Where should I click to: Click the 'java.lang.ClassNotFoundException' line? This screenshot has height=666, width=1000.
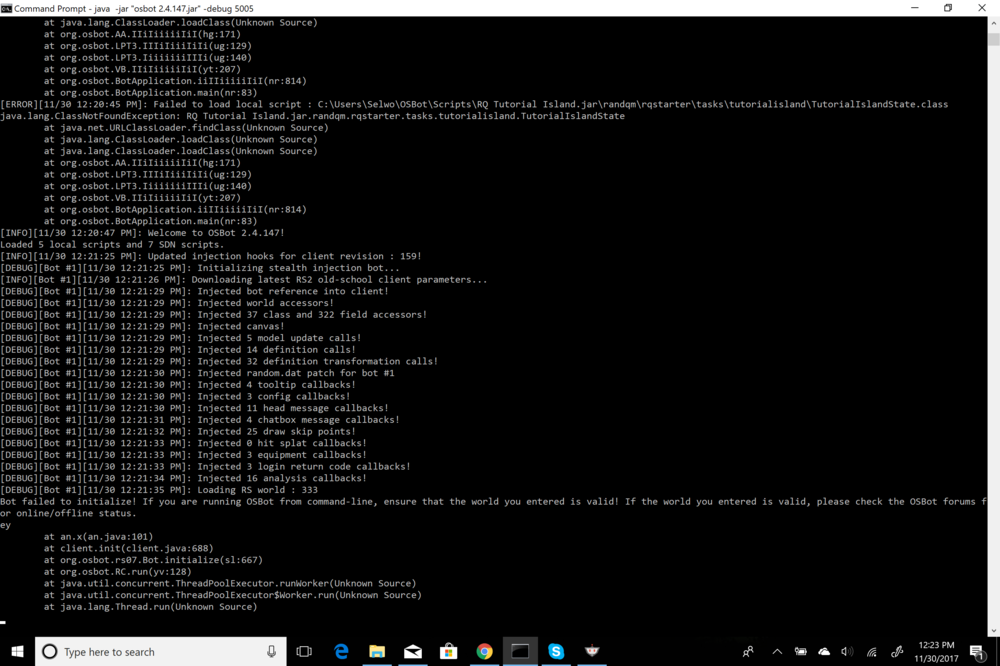(x=312, y=115)
